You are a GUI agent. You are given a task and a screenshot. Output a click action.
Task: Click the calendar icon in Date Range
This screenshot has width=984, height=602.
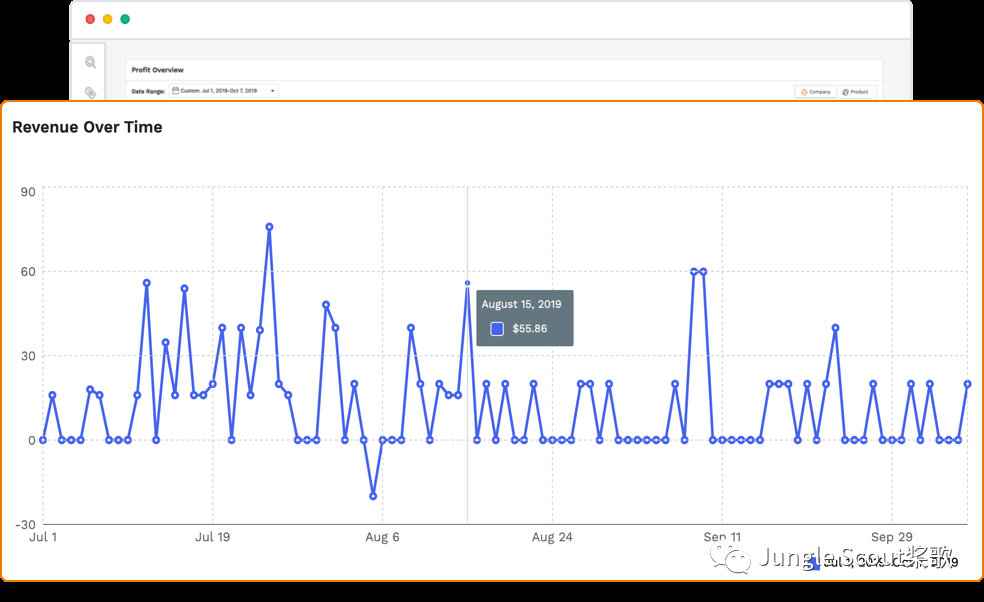[175, 91]
